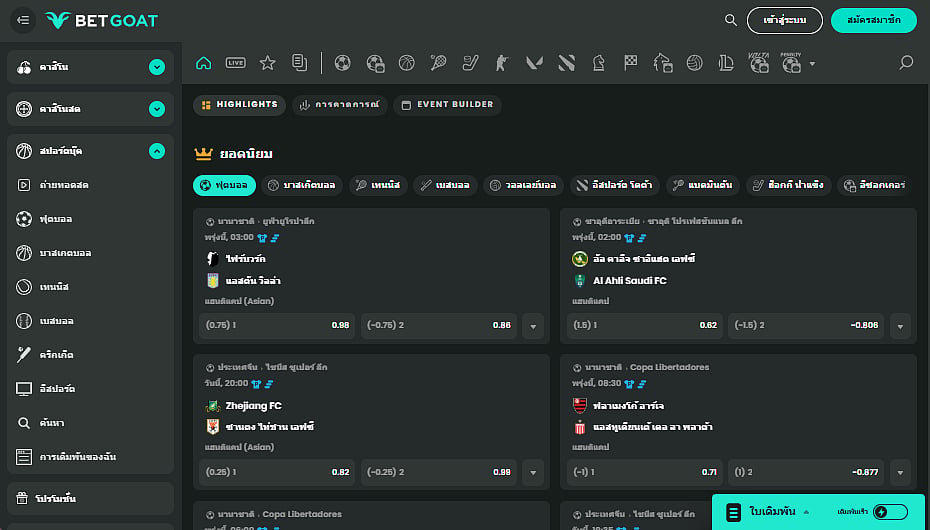This screenshot has height=530, width=930.
Task: Expand more sports dropdown arrow in sports bar
Action: [x=813, y=63]
